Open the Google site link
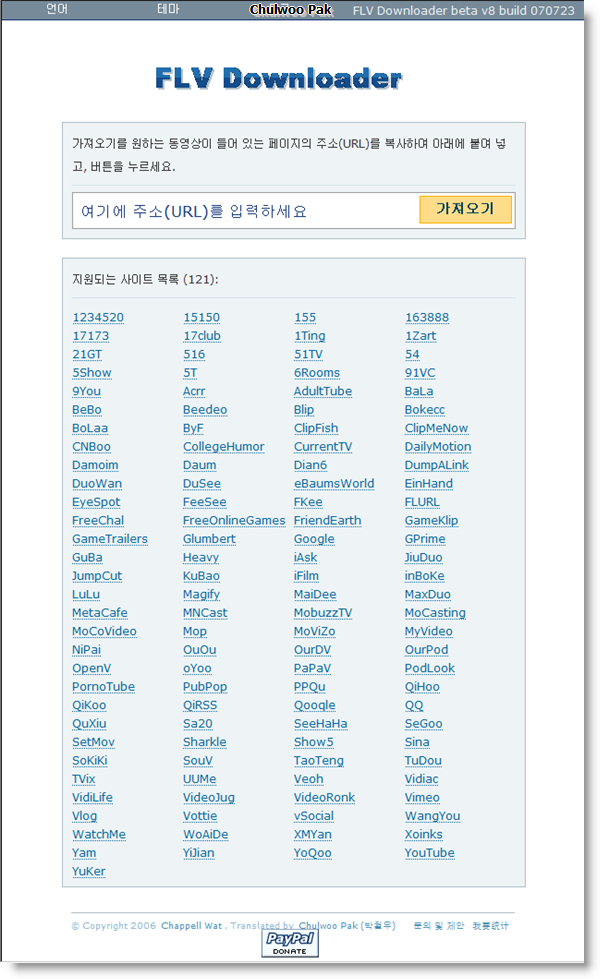 pyautogui.click(x=314, y=539)
